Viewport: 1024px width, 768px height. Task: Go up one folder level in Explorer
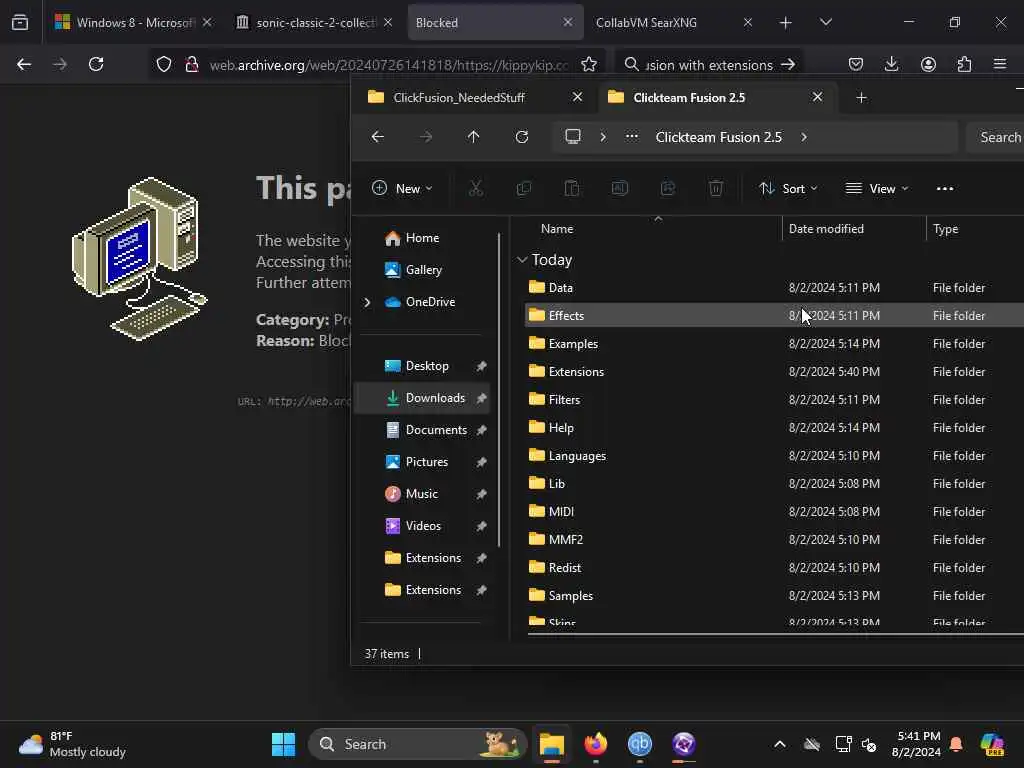473,136
